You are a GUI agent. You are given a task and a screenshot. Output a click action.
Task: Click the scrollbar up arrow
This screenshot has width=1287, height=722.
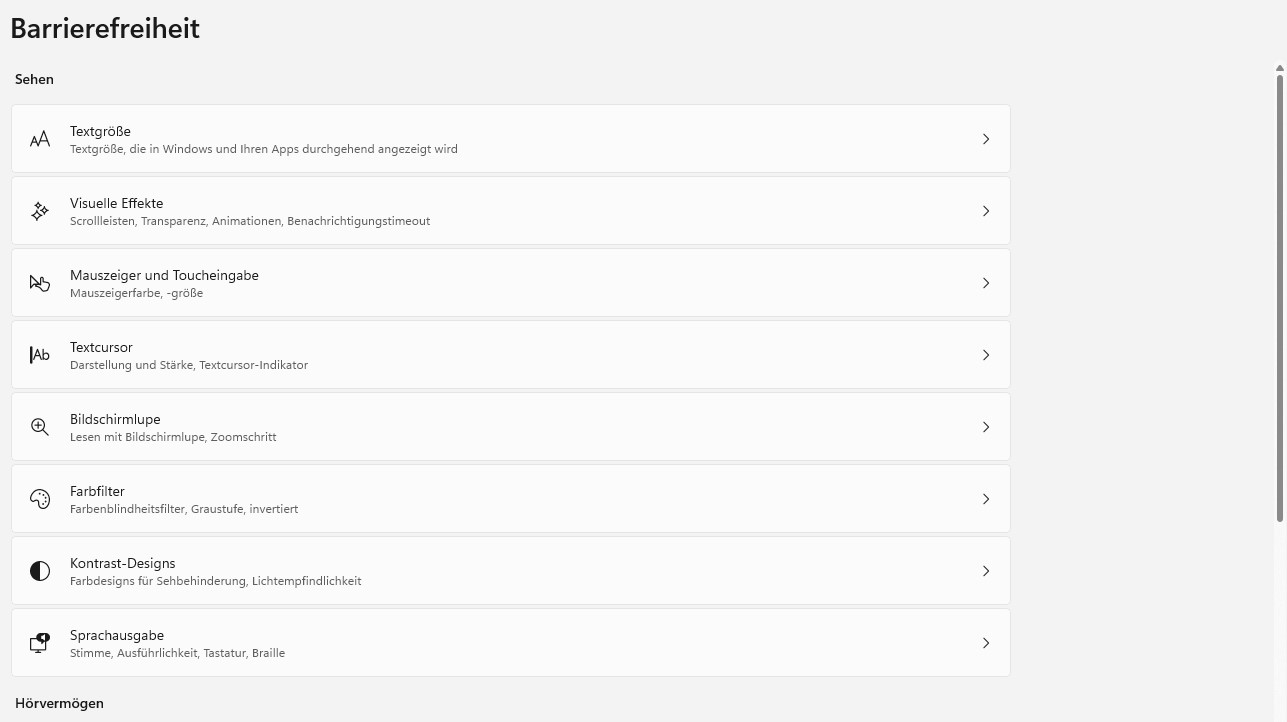tap(1279, 68)
